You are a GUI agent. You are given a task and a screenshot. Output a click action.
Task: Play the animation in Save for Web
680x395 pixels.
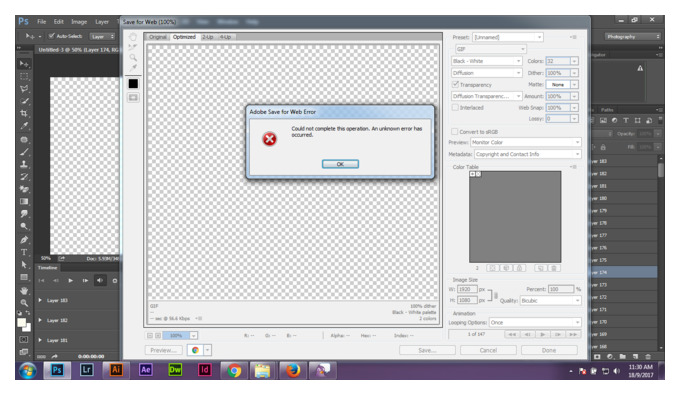coord(543,334)
